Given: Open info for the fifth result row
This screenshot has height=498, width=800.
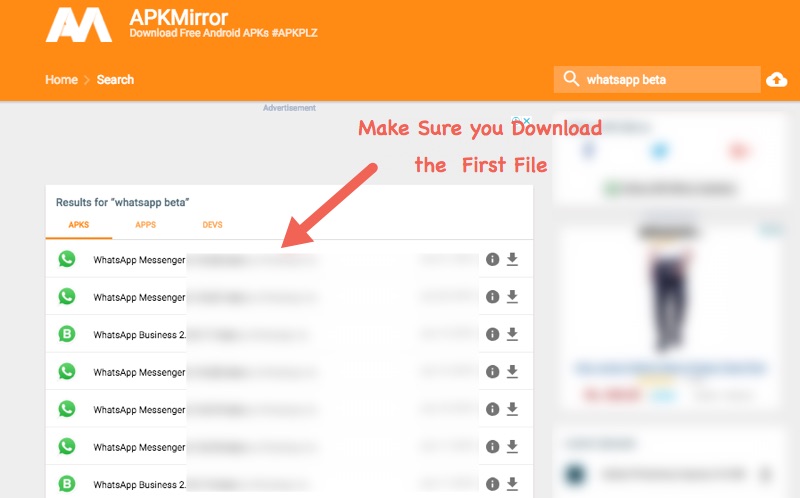Looking at the screenshot, I should point(492,409).
